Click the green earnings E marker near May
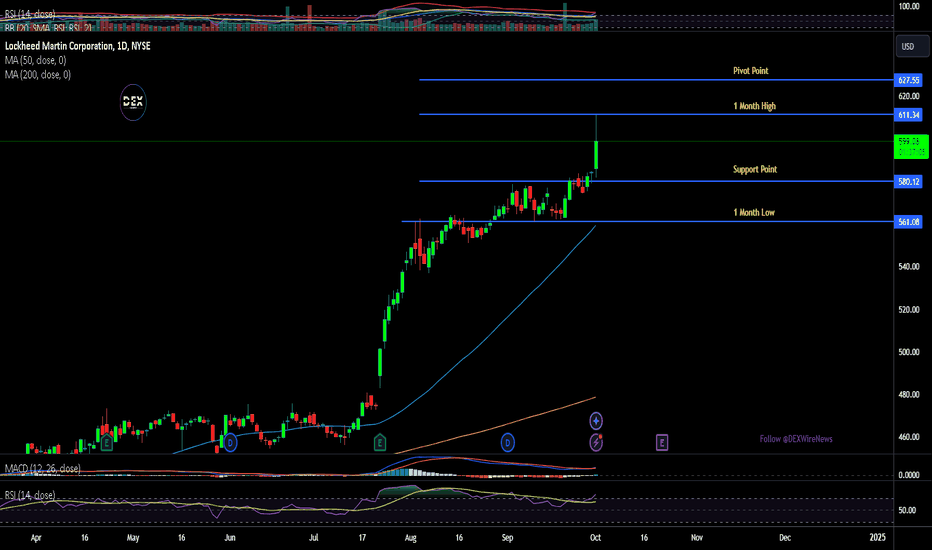The image size is (932, 550). pos(106,442)
